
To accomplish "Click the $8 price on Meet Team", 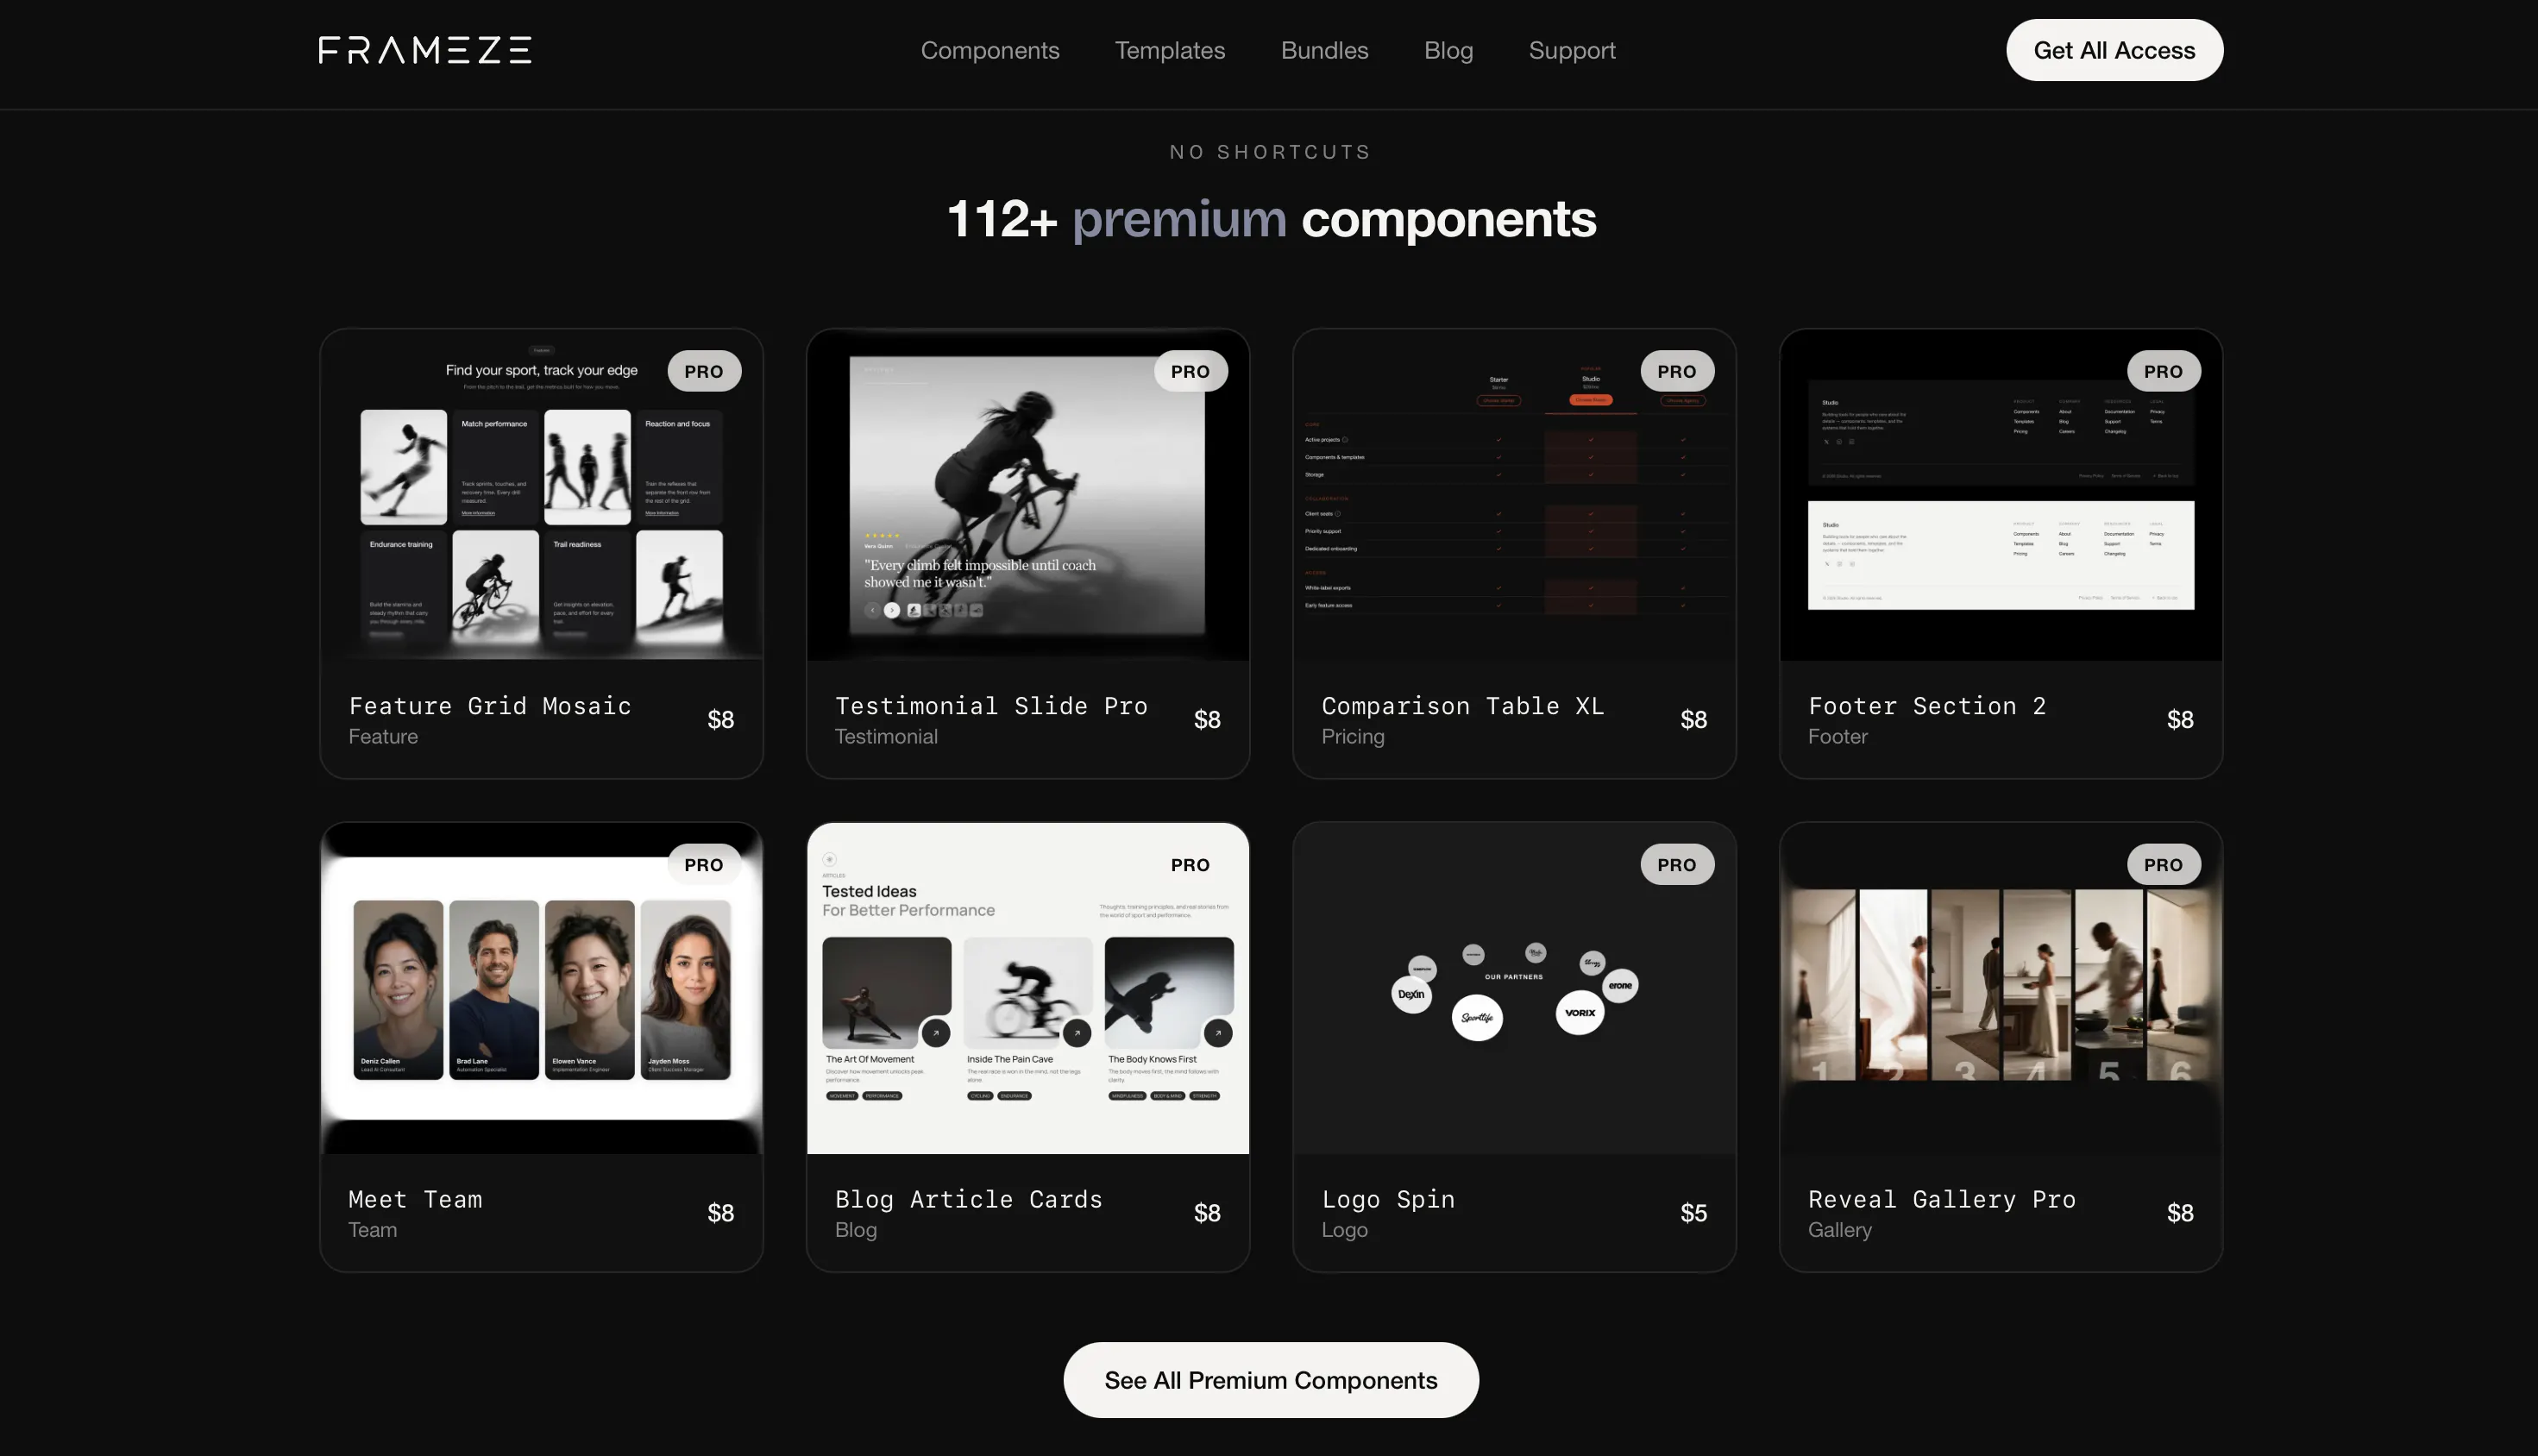I will pos(721,1212).
